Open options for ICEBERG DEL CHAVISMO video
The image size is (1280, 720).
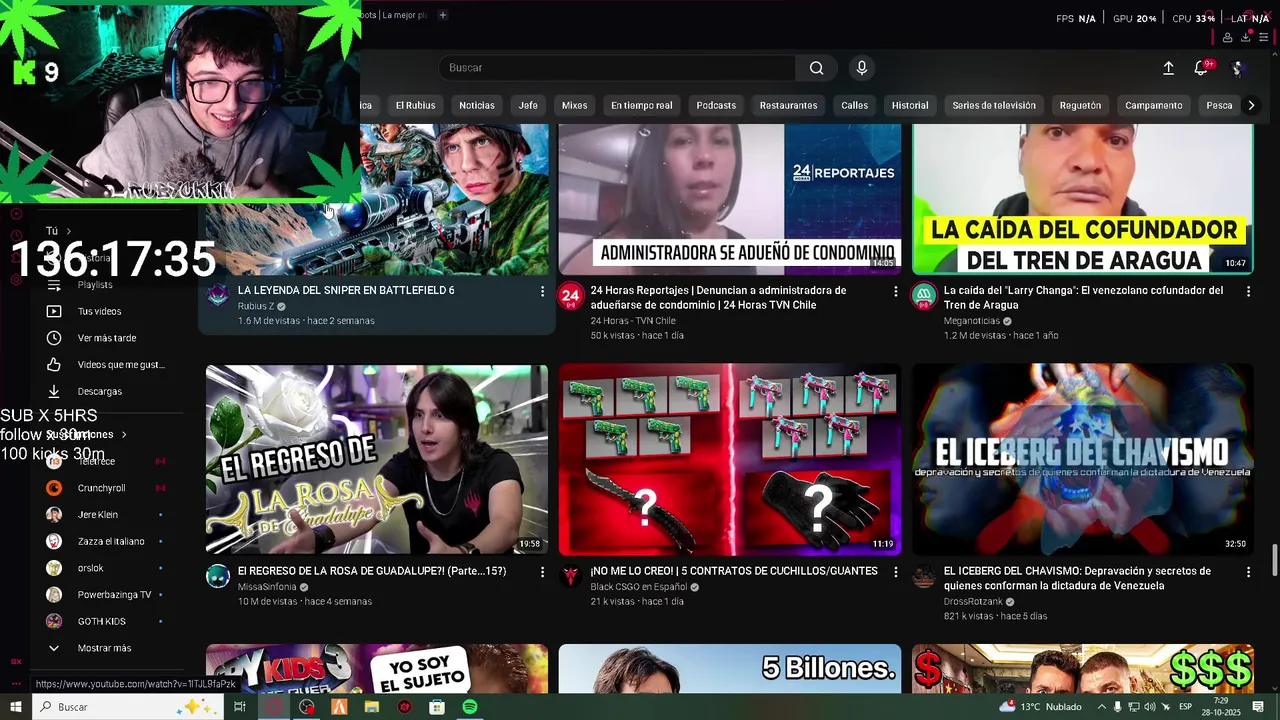click(x=1248, y=572)
